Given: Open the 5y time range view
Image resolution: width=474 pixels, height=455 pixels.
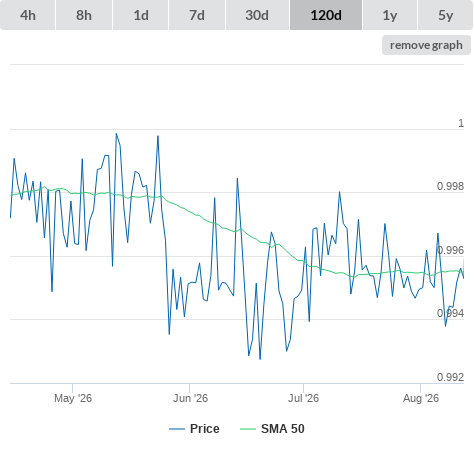Looking at the screenshot, I should [446, 15].
